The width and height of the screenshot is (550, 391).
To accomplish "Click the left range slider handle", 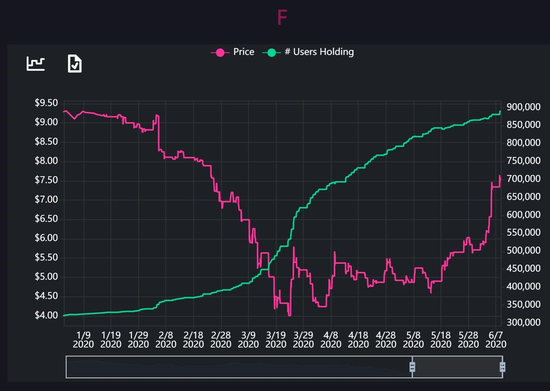I will pyautogui.click(x=412, y=367).
